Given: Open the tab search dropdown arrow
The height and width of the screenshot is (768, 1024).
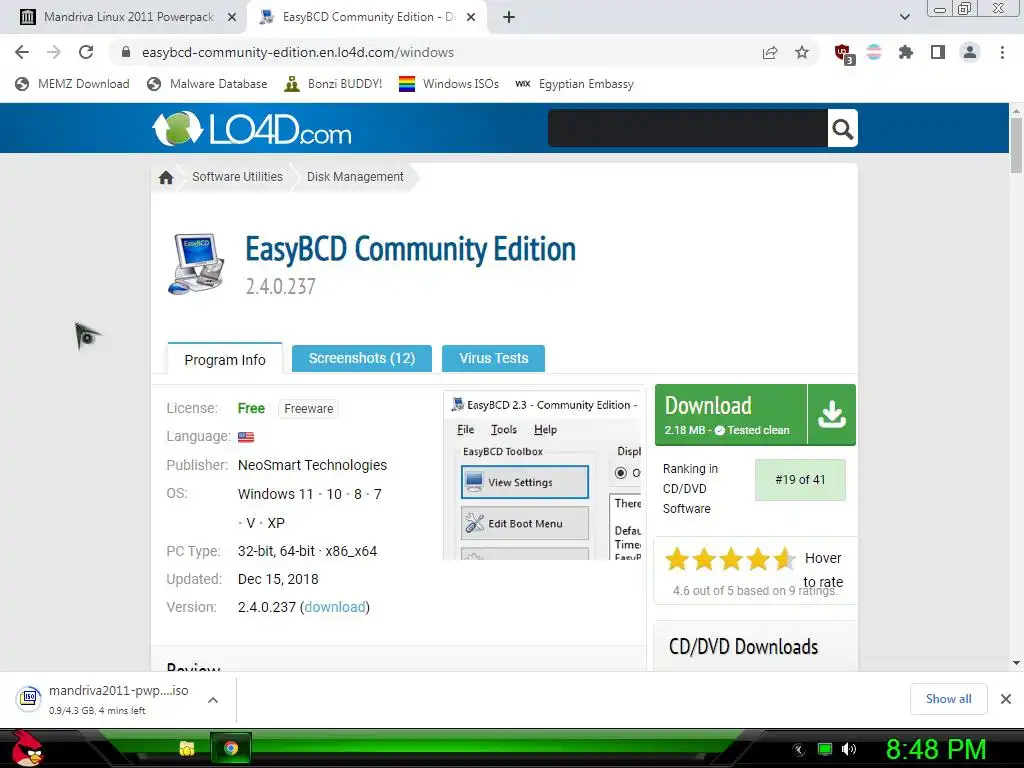Looking at the screenshot, I should coord(904,17).
